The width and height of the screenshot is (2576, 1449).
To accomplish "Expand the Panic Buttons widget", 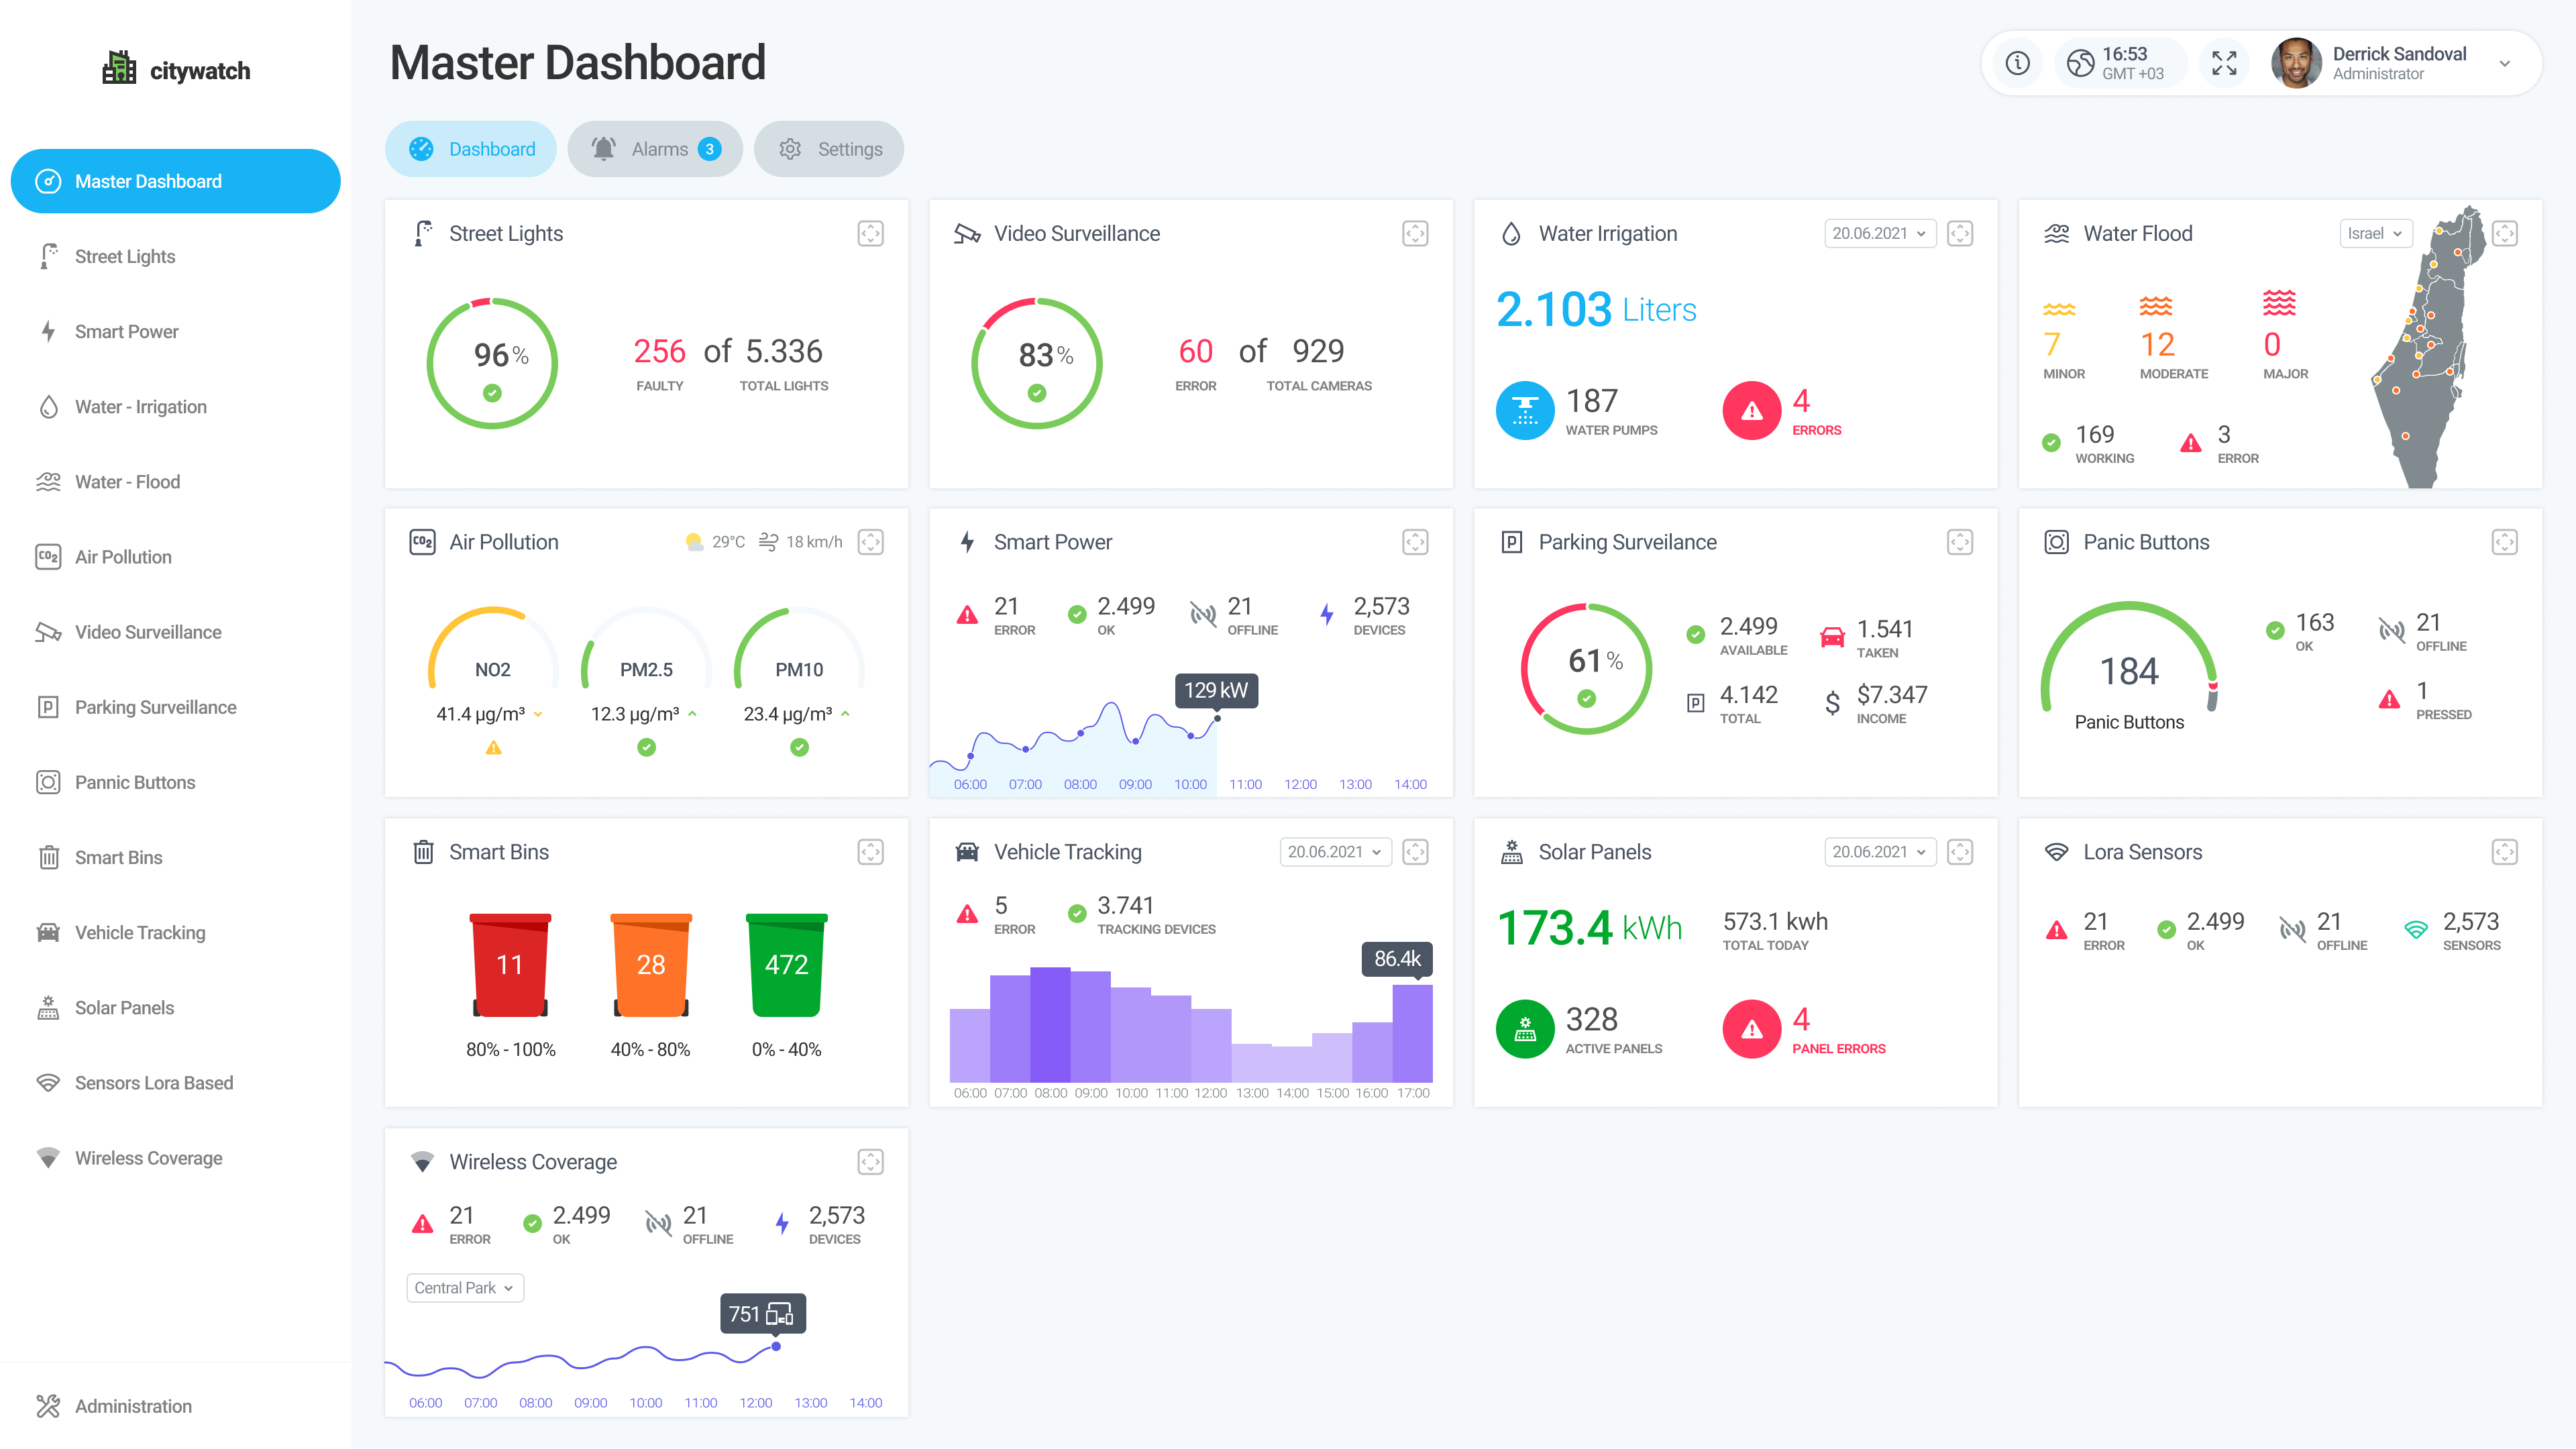I will click(x=2504, y=542).
